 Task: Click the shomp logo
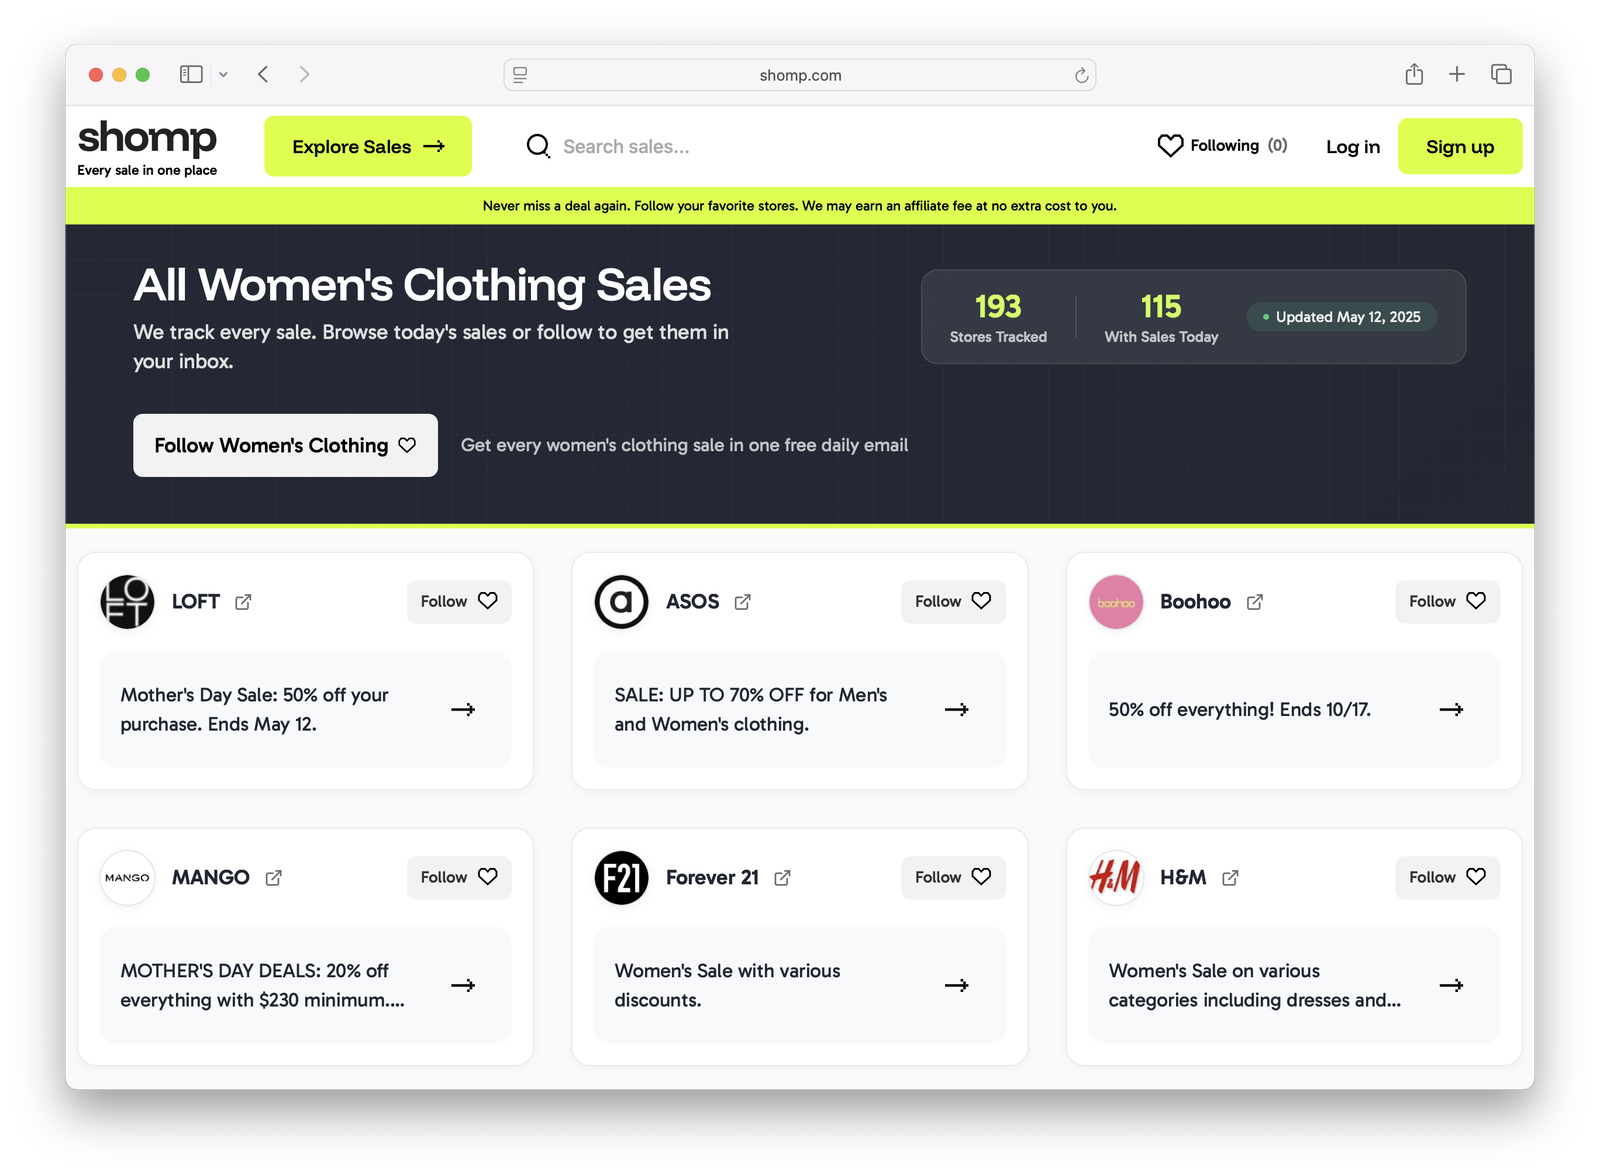147,147
